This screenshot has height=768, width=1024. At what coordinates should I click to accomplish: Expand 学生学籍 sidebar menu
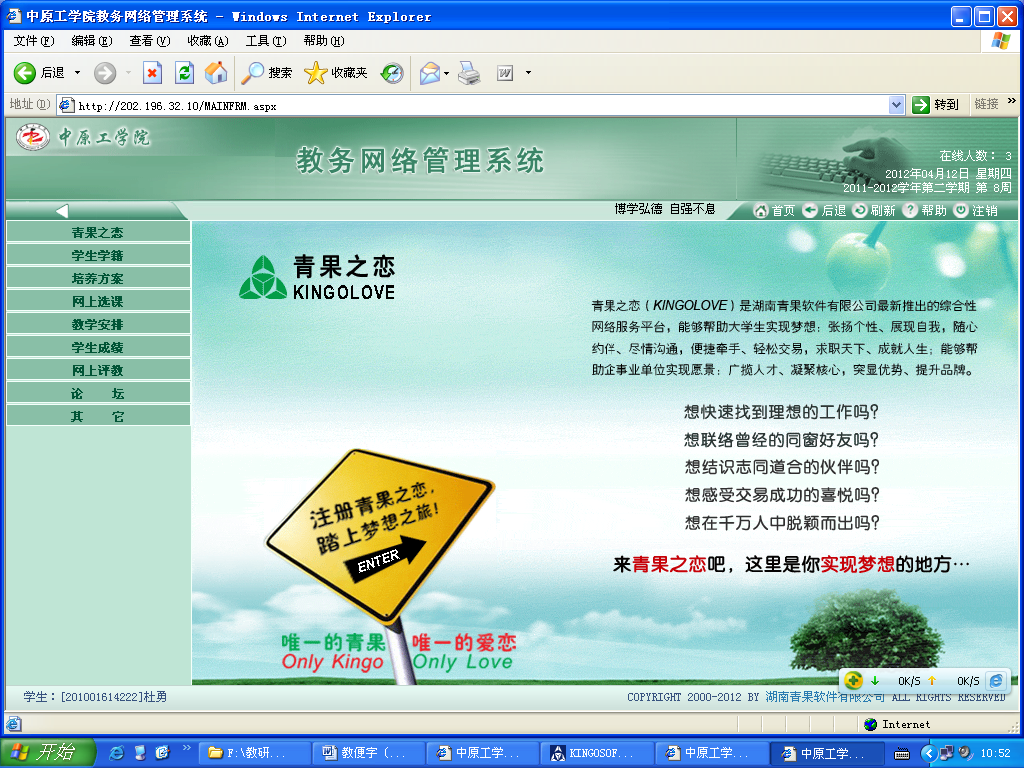(x=98, y=255)
